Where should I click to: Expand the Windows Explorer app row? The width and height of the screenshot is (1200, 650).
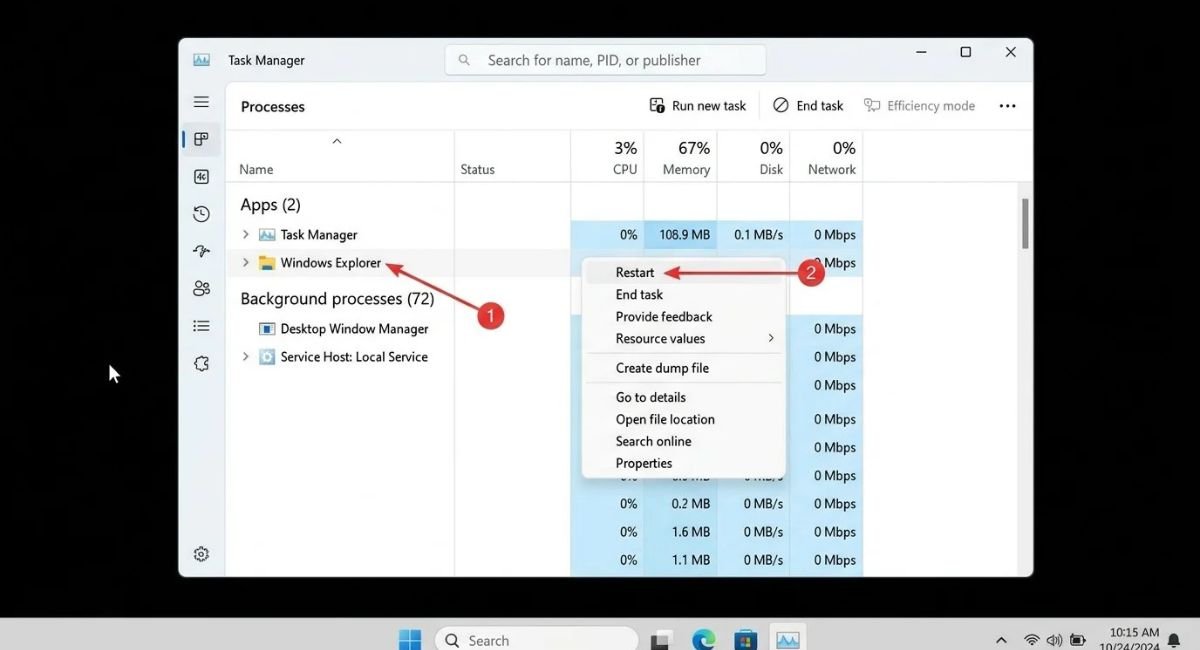246,263
